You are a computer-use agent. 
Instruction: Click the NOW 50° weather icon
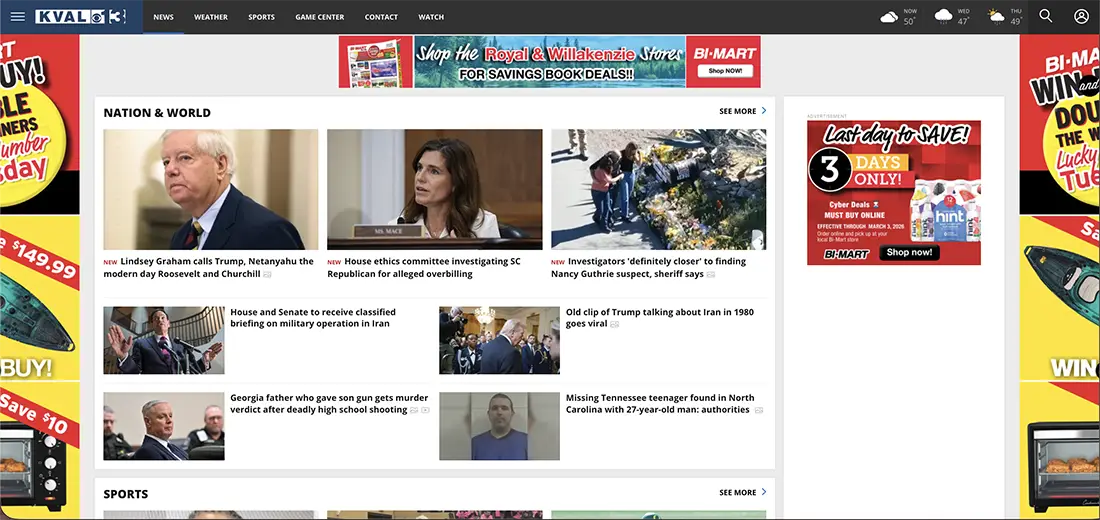click(889, 17)
